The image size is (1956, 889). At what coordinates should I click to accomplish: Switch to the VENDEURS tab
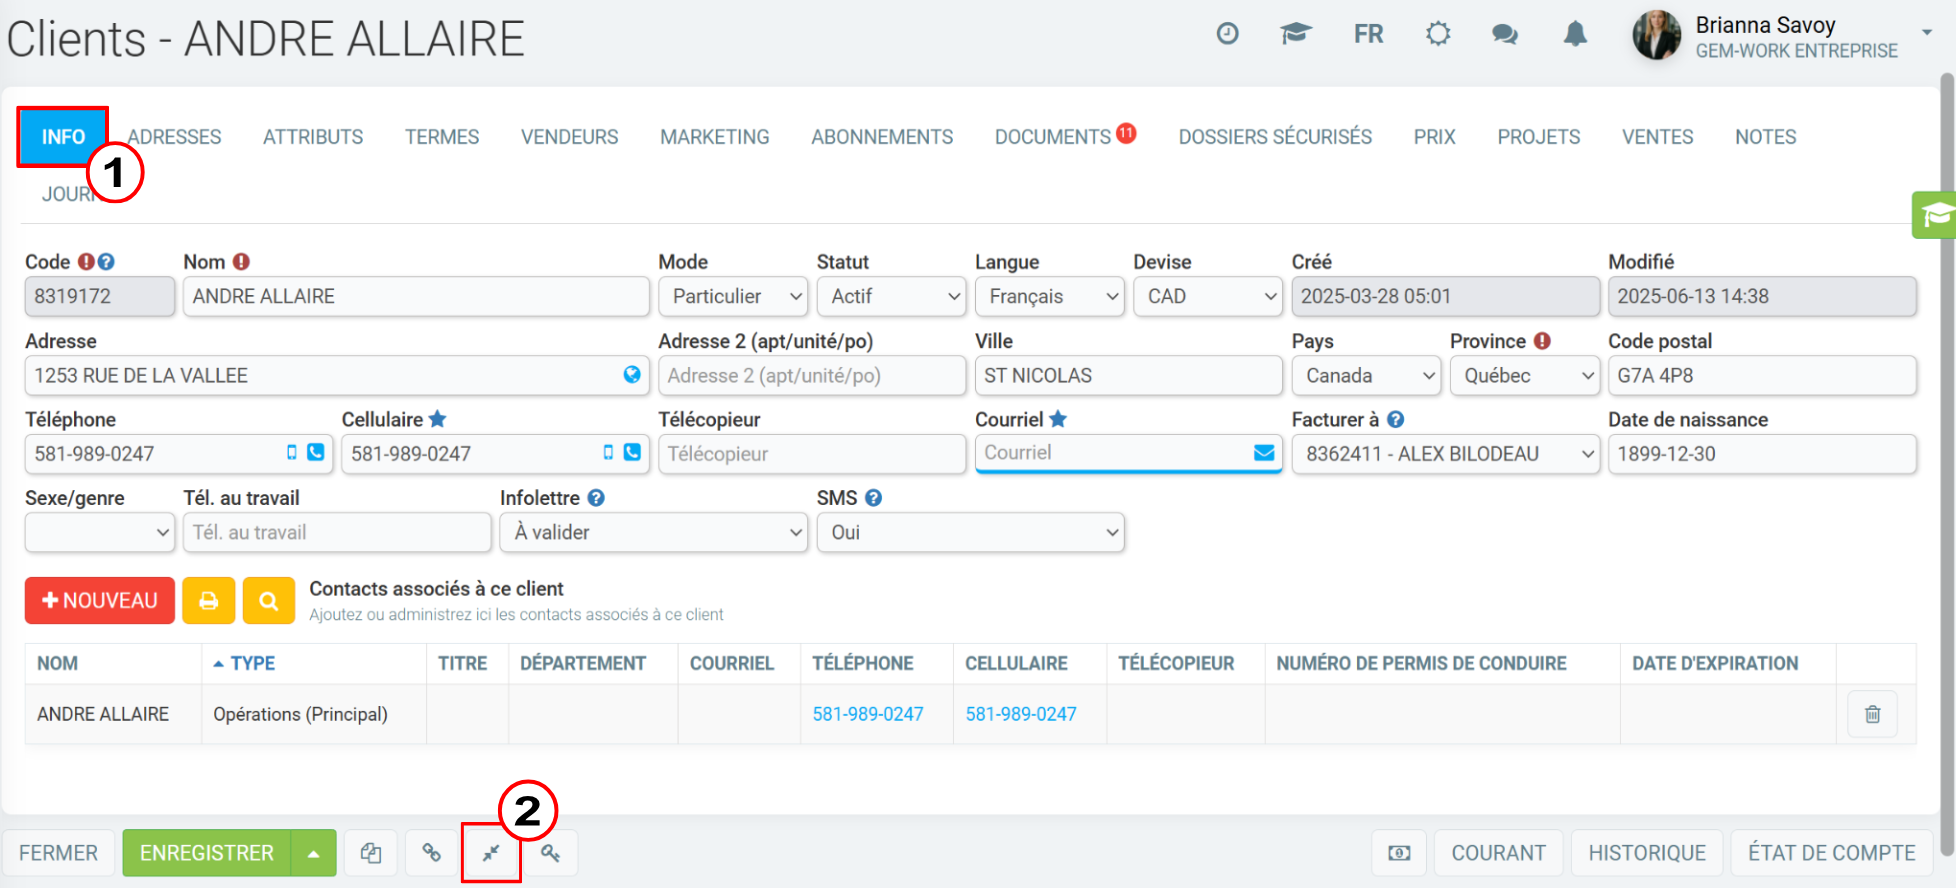point(569,137)
